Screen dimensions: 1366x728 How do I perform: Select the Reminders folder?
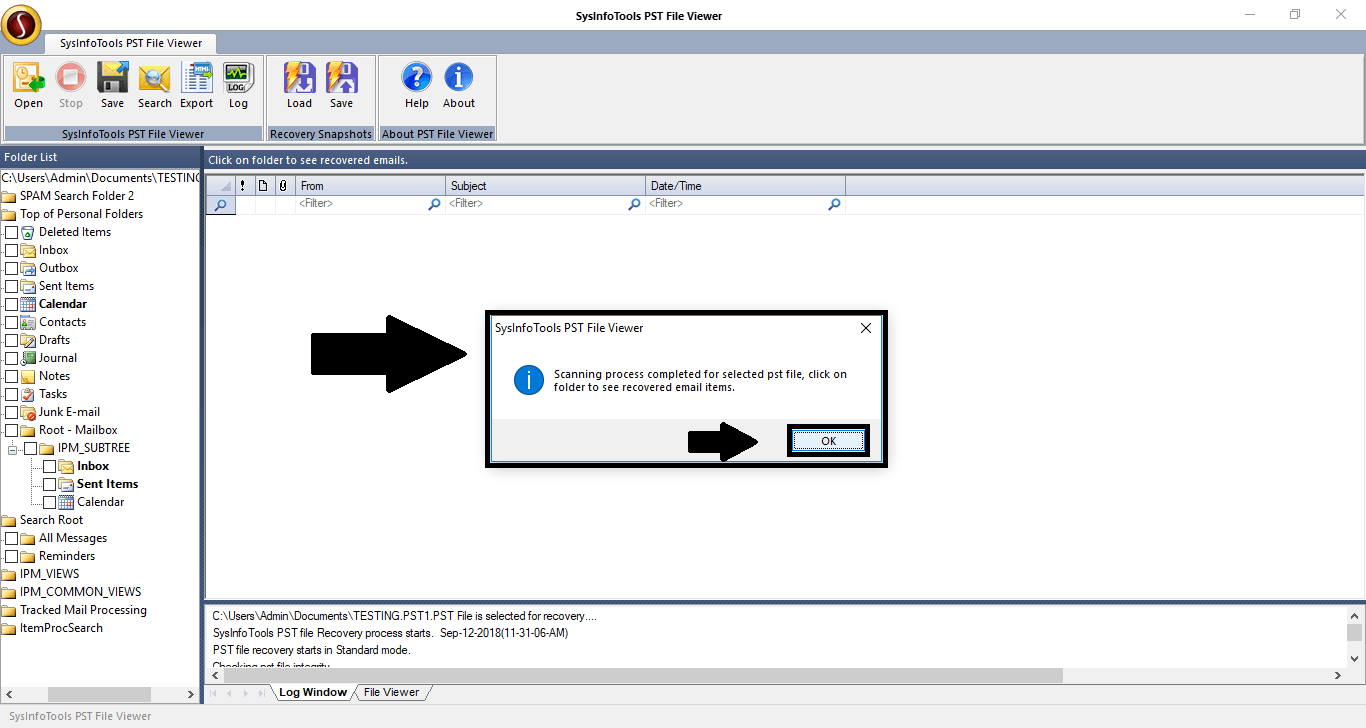click(x=67, y=556)
